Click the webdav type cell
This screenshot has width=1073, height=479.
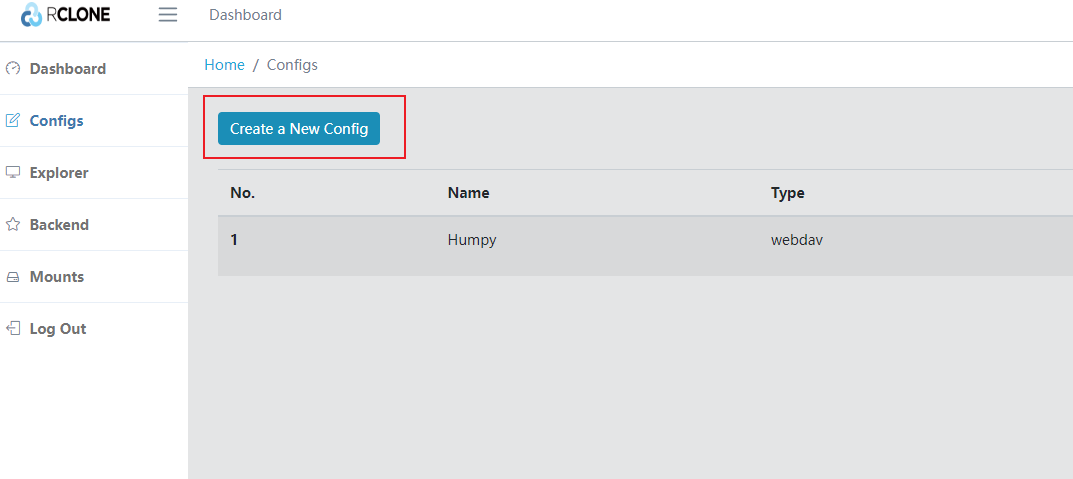(x=796, y=240)
